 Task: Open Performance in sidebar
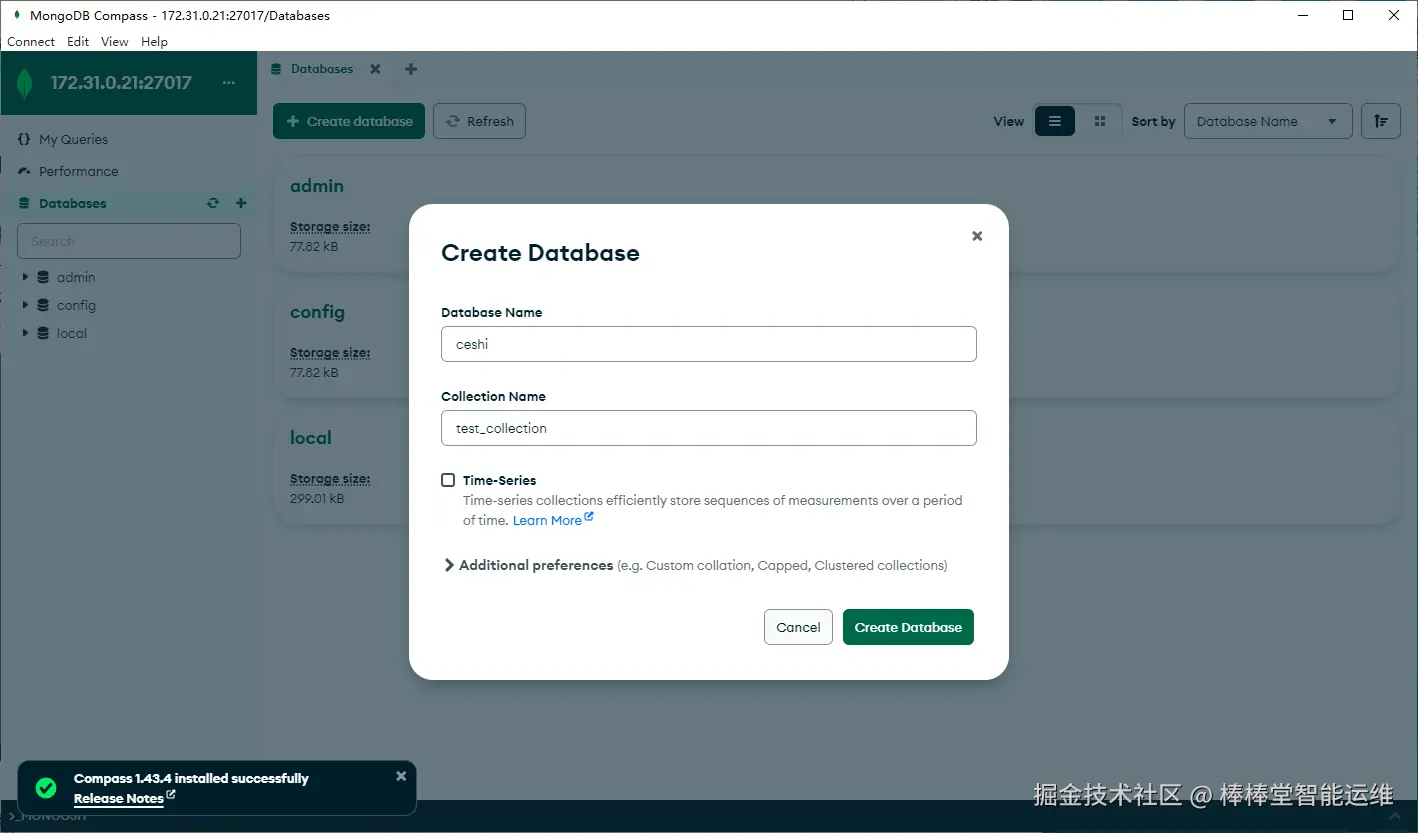pos(78,171)
